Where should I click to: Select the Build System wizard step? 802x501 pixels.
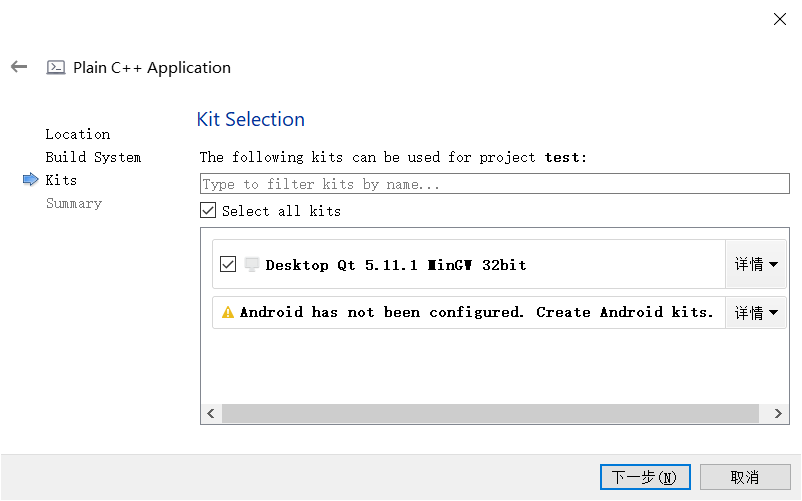click(93, 157)
